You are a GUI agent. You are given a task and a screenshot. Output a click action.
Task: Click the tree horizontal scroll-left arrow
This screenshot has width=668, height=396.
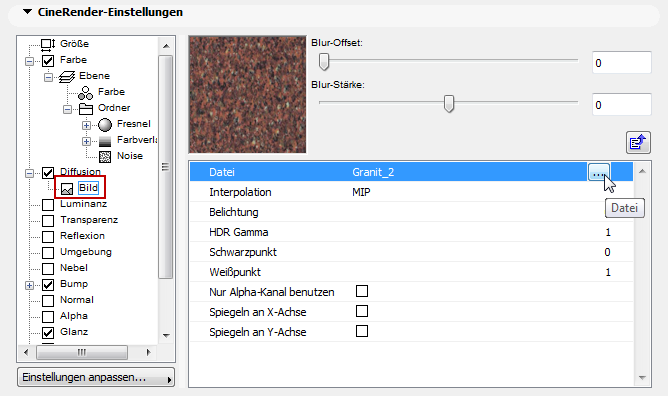(26, 352)
